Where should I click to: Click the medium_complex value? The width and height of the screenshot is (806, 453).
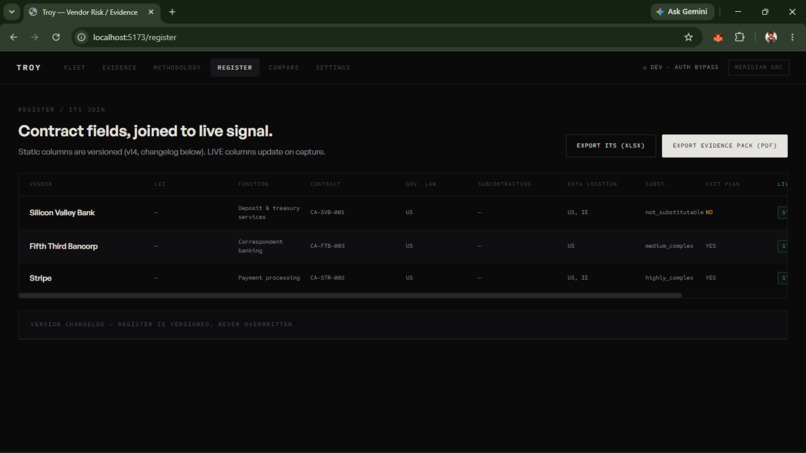(669, 246)
